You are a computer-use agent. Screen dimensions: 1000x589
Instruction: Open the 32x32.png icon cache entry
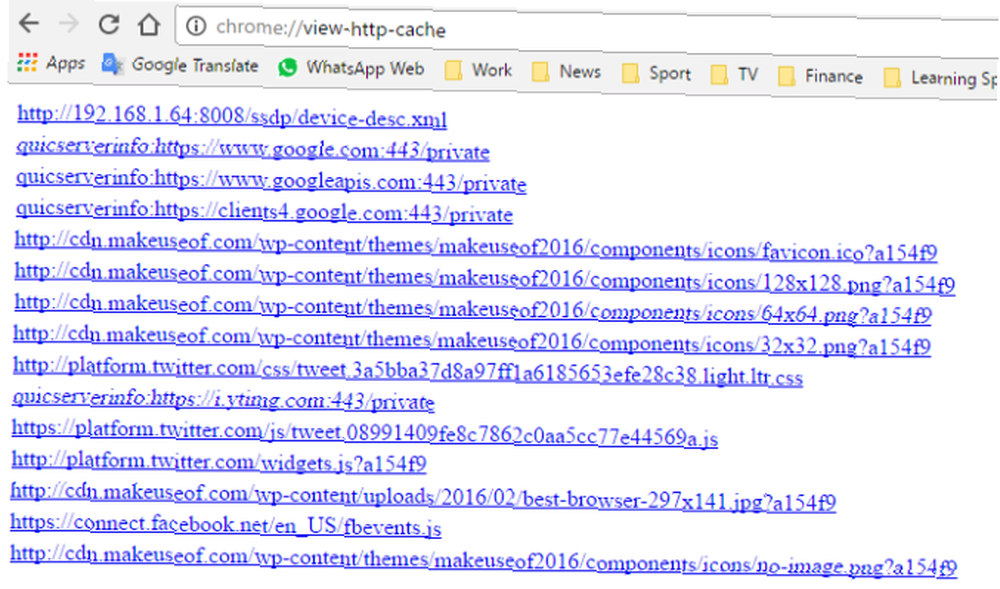pos(472,340)
